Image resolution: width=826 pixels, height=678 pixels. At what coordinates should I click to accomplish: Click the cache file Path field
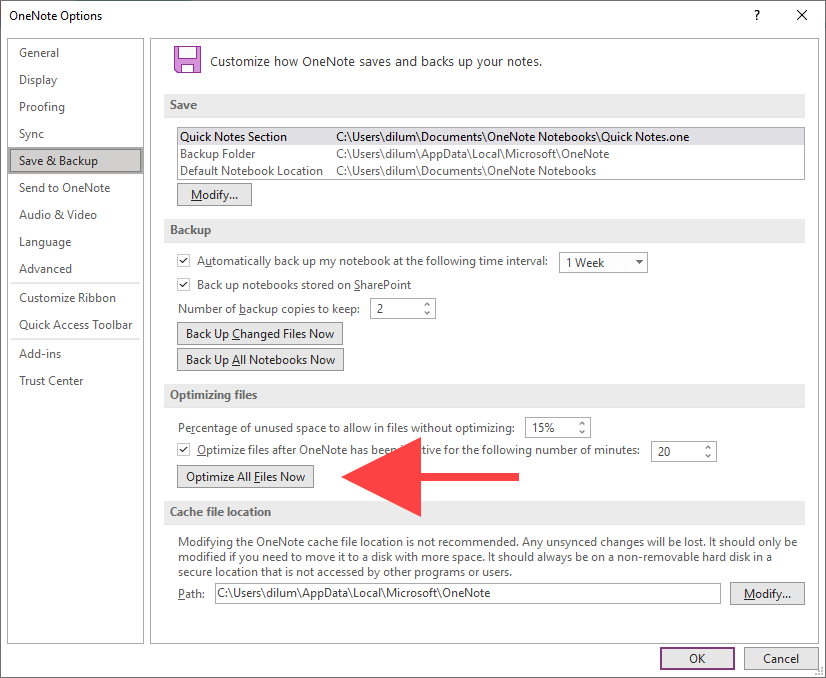pyautogui.click(x=467, y=593)
